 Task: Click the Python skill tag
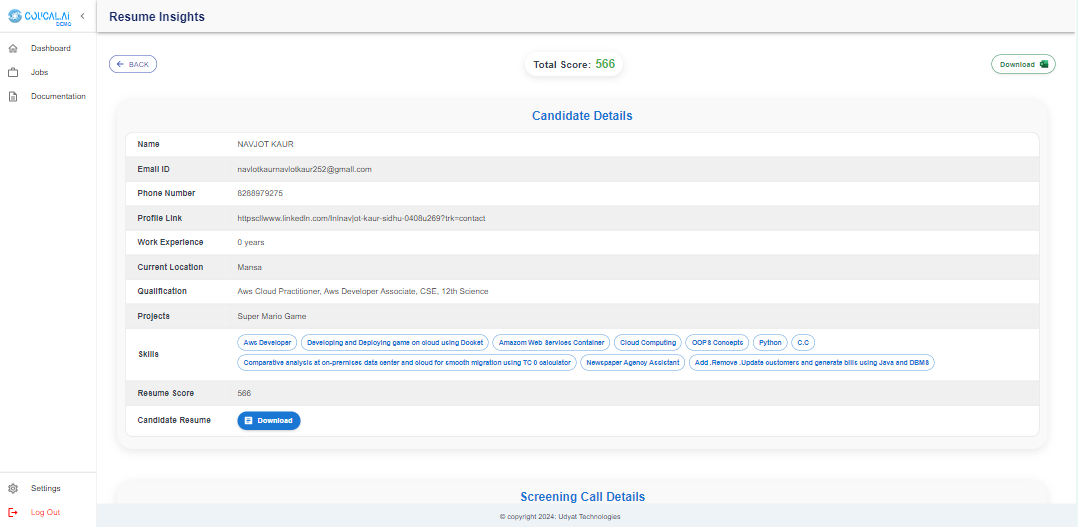[x=769, y=342]
